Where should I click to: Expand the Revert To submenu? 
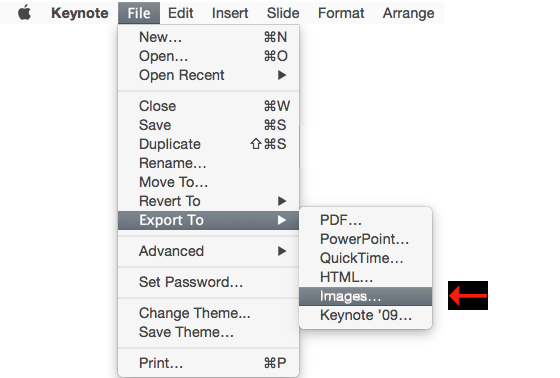point(208,201)
